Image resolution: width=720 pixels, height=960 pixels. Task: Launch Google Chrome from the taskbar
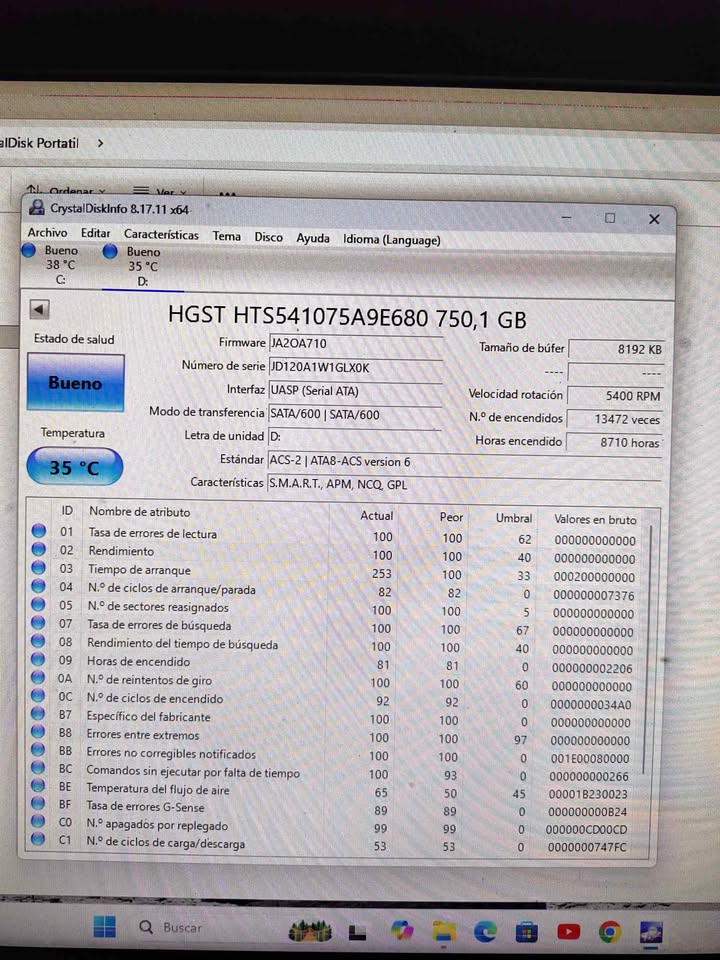[609, 932]
